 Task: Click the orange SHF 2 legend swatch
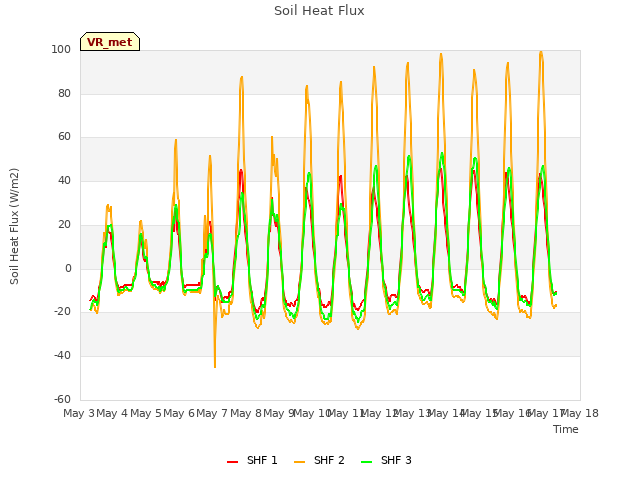click(x=299, y=462)
